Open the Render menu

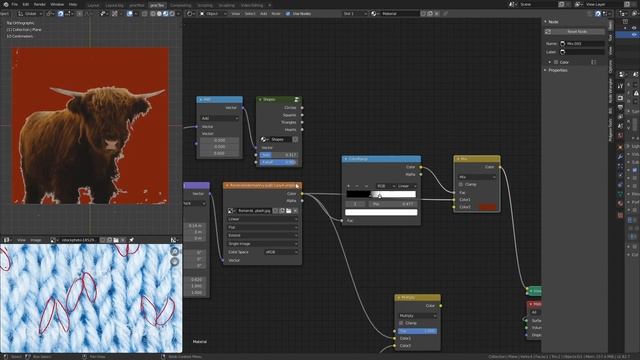point(40,4)
